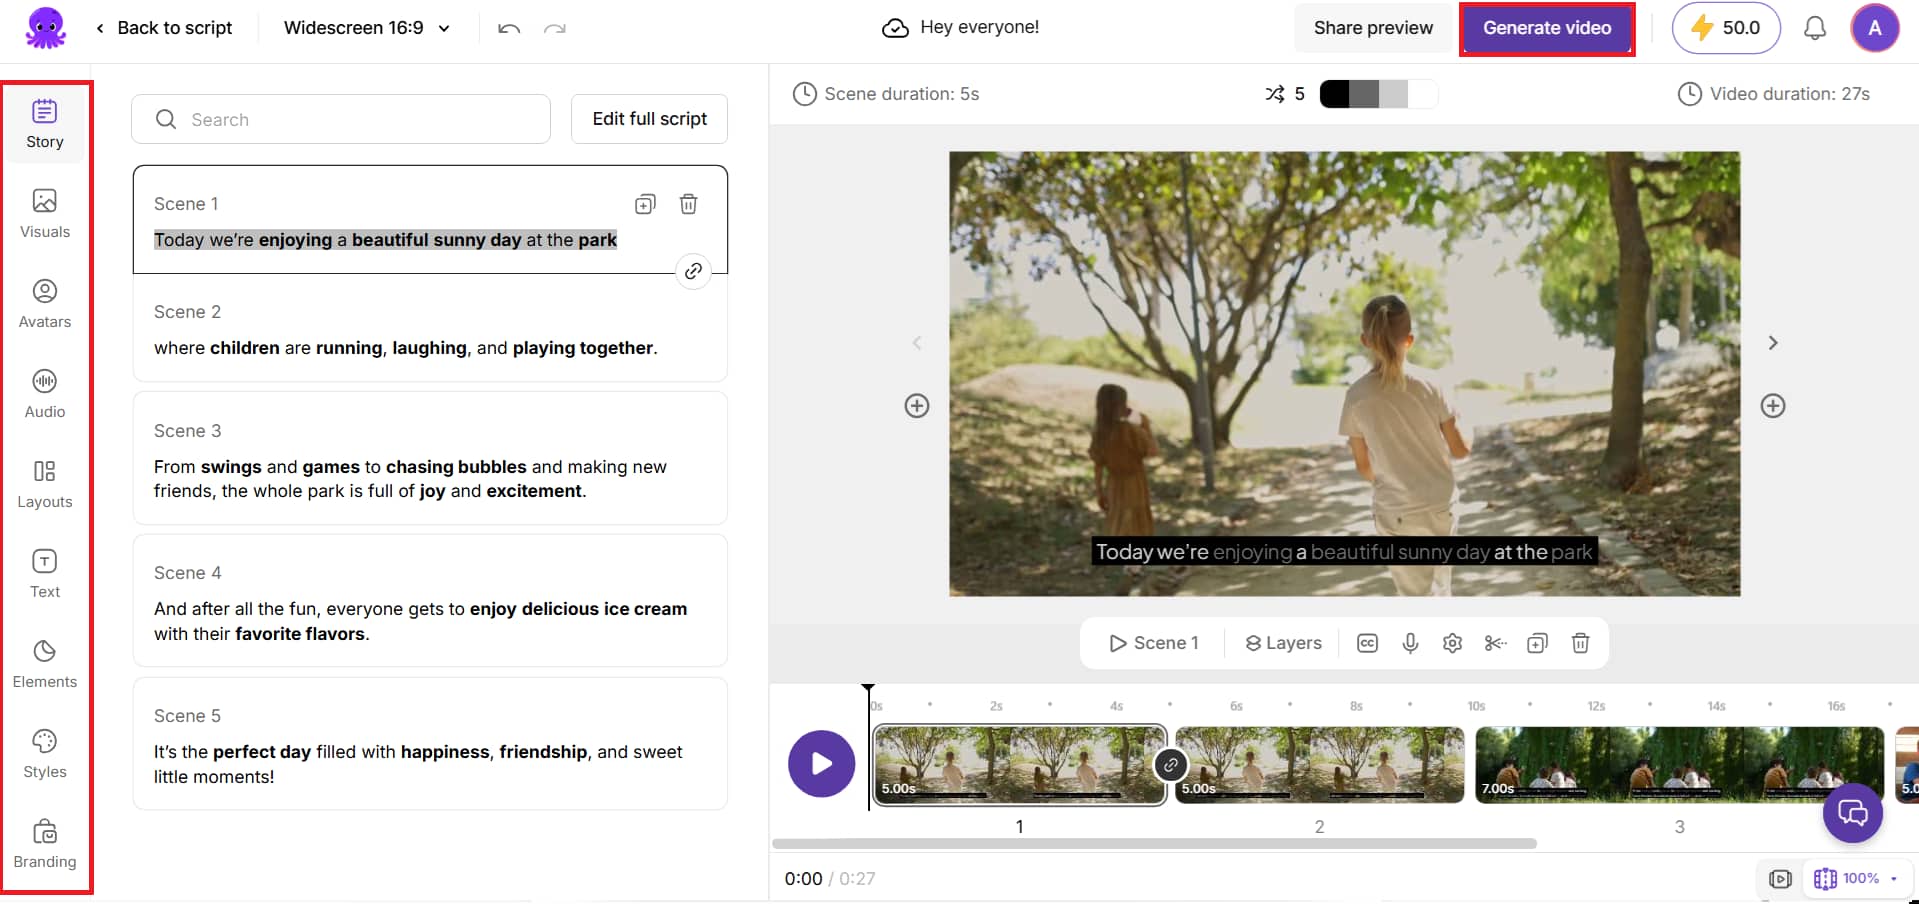
Task: Delete Scene 1 using card trash icon
Action: 688,204
